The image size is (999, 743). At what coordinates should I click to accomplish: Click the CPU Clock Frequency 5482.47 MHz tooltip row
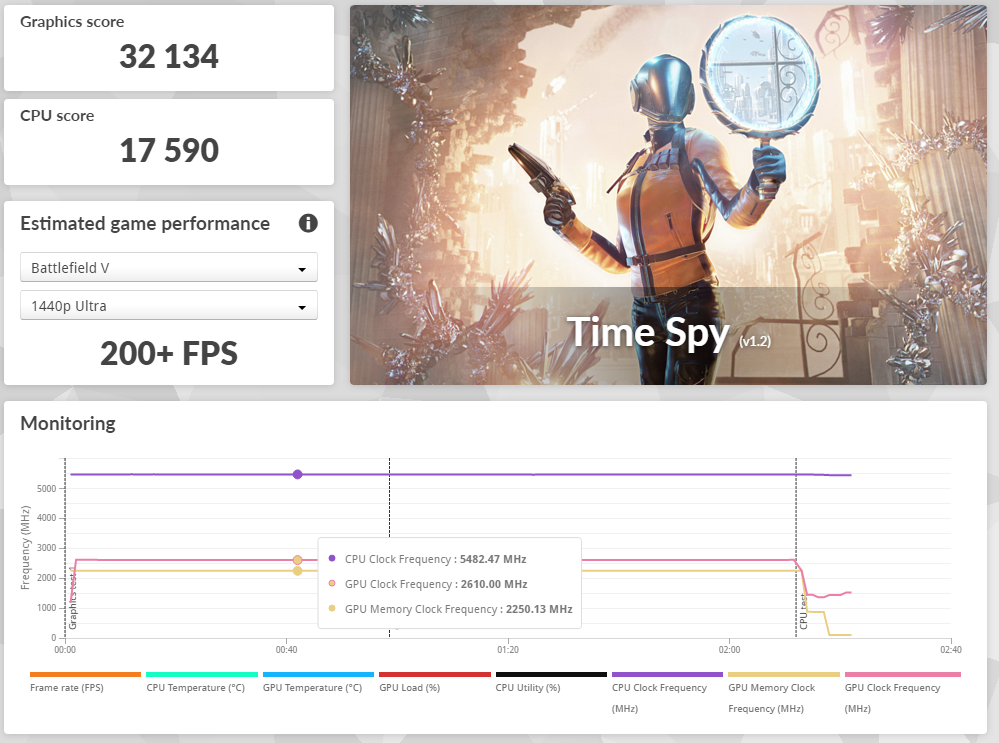pyautogui.click(x=428, y=559)
